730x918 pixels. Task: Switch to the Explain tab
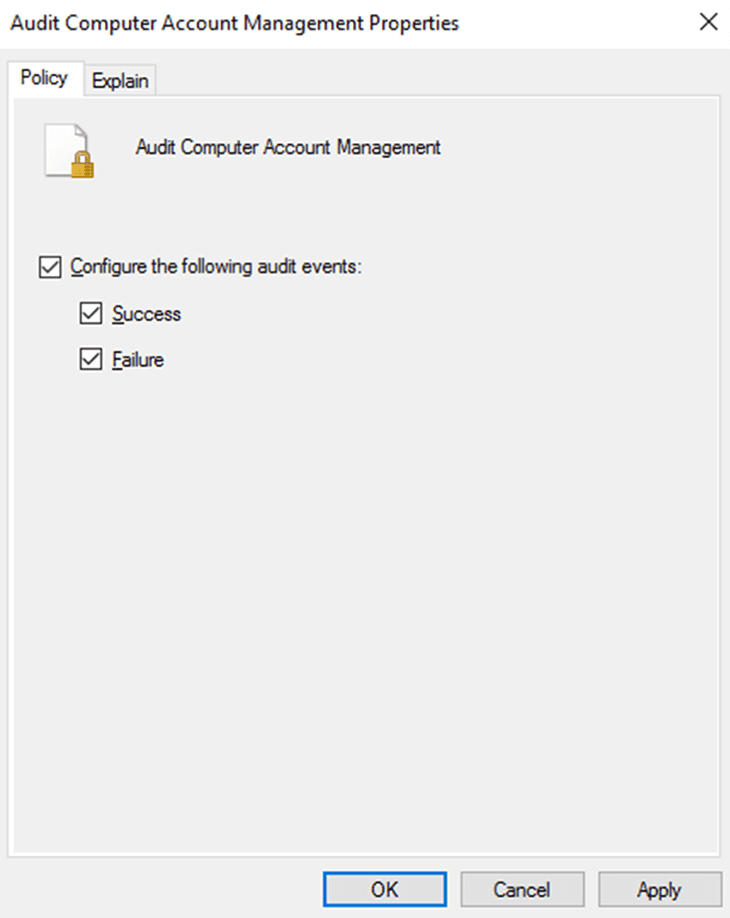pos(120,82)
